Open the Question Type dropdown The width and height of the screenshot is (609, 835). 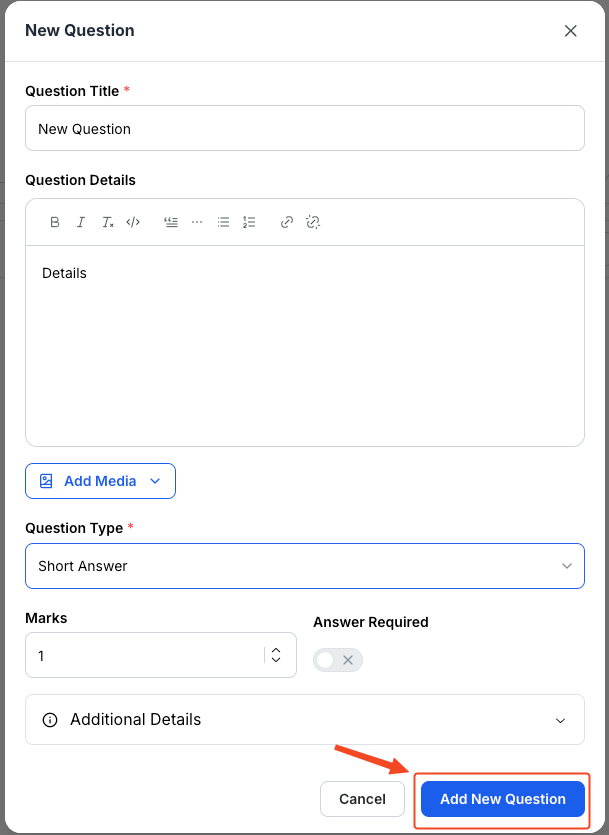[305, 566]
